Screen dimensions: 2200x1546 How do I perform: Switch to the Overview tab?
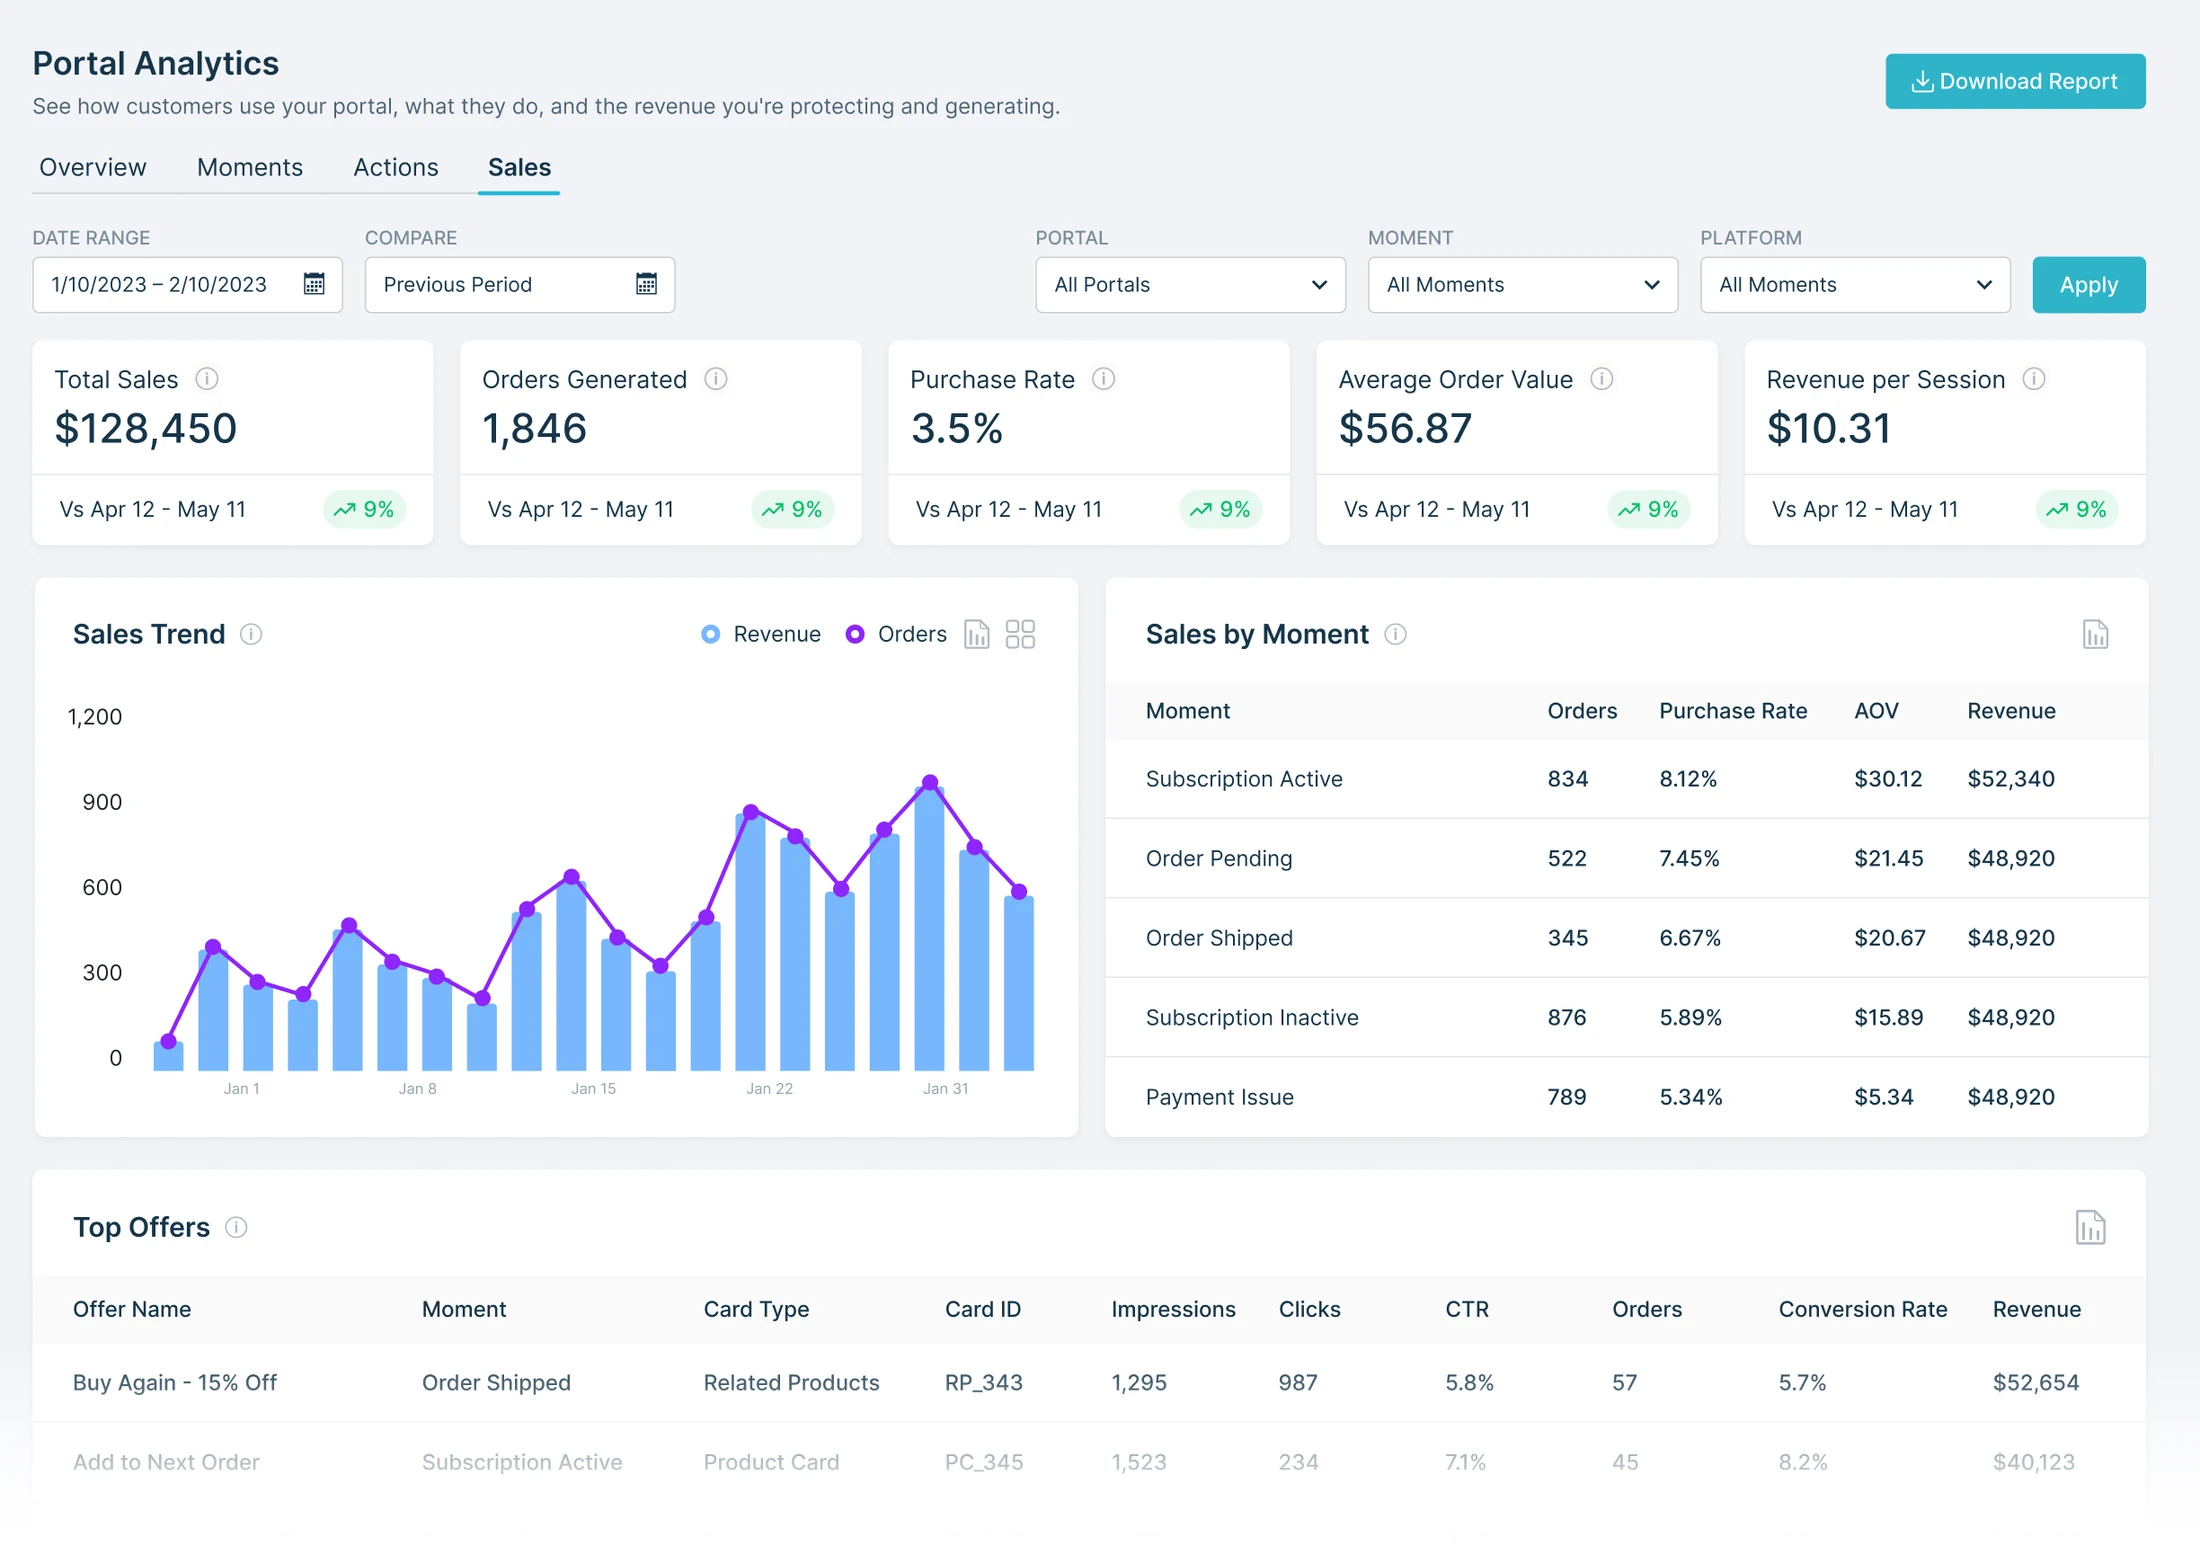93,167
